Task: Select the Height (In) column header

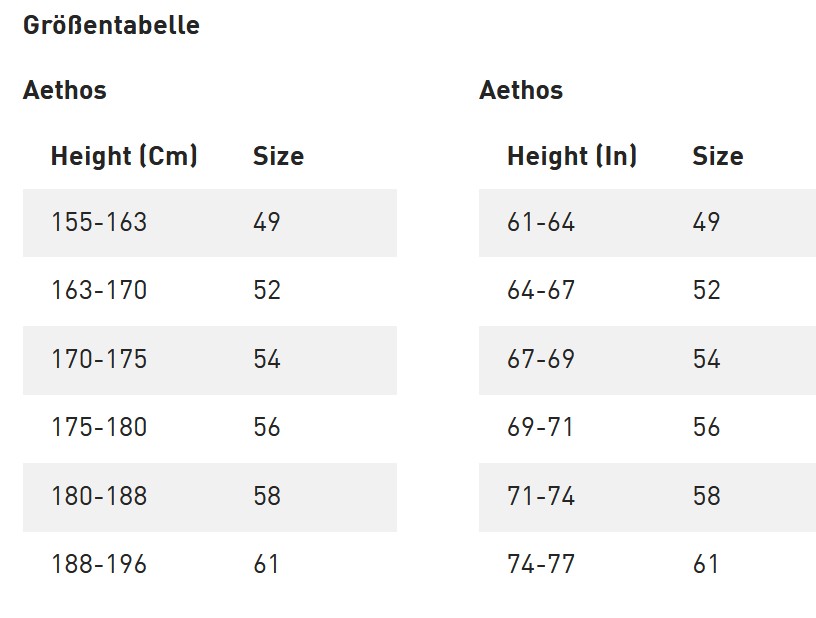Action: tap(571, 156)
